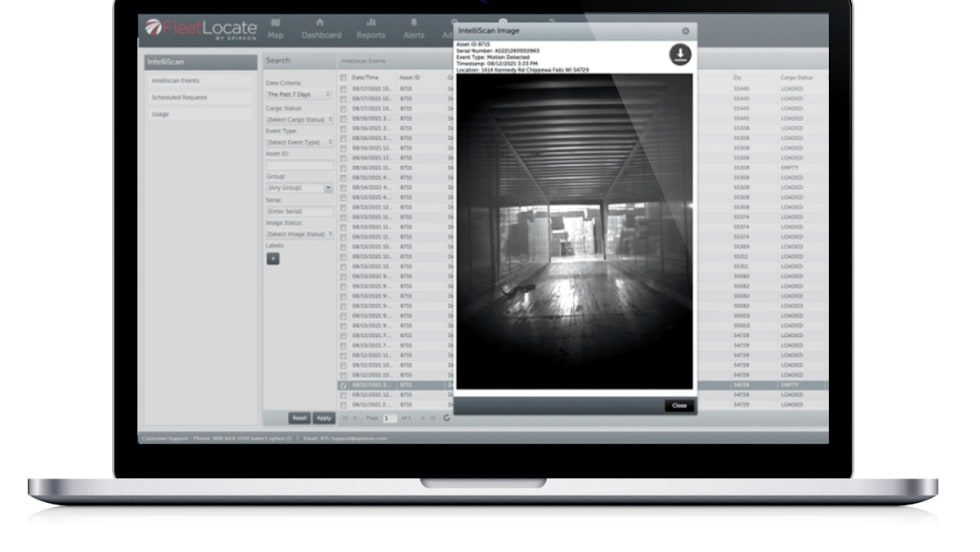Click the FleetLocate logo

[200, 28]
